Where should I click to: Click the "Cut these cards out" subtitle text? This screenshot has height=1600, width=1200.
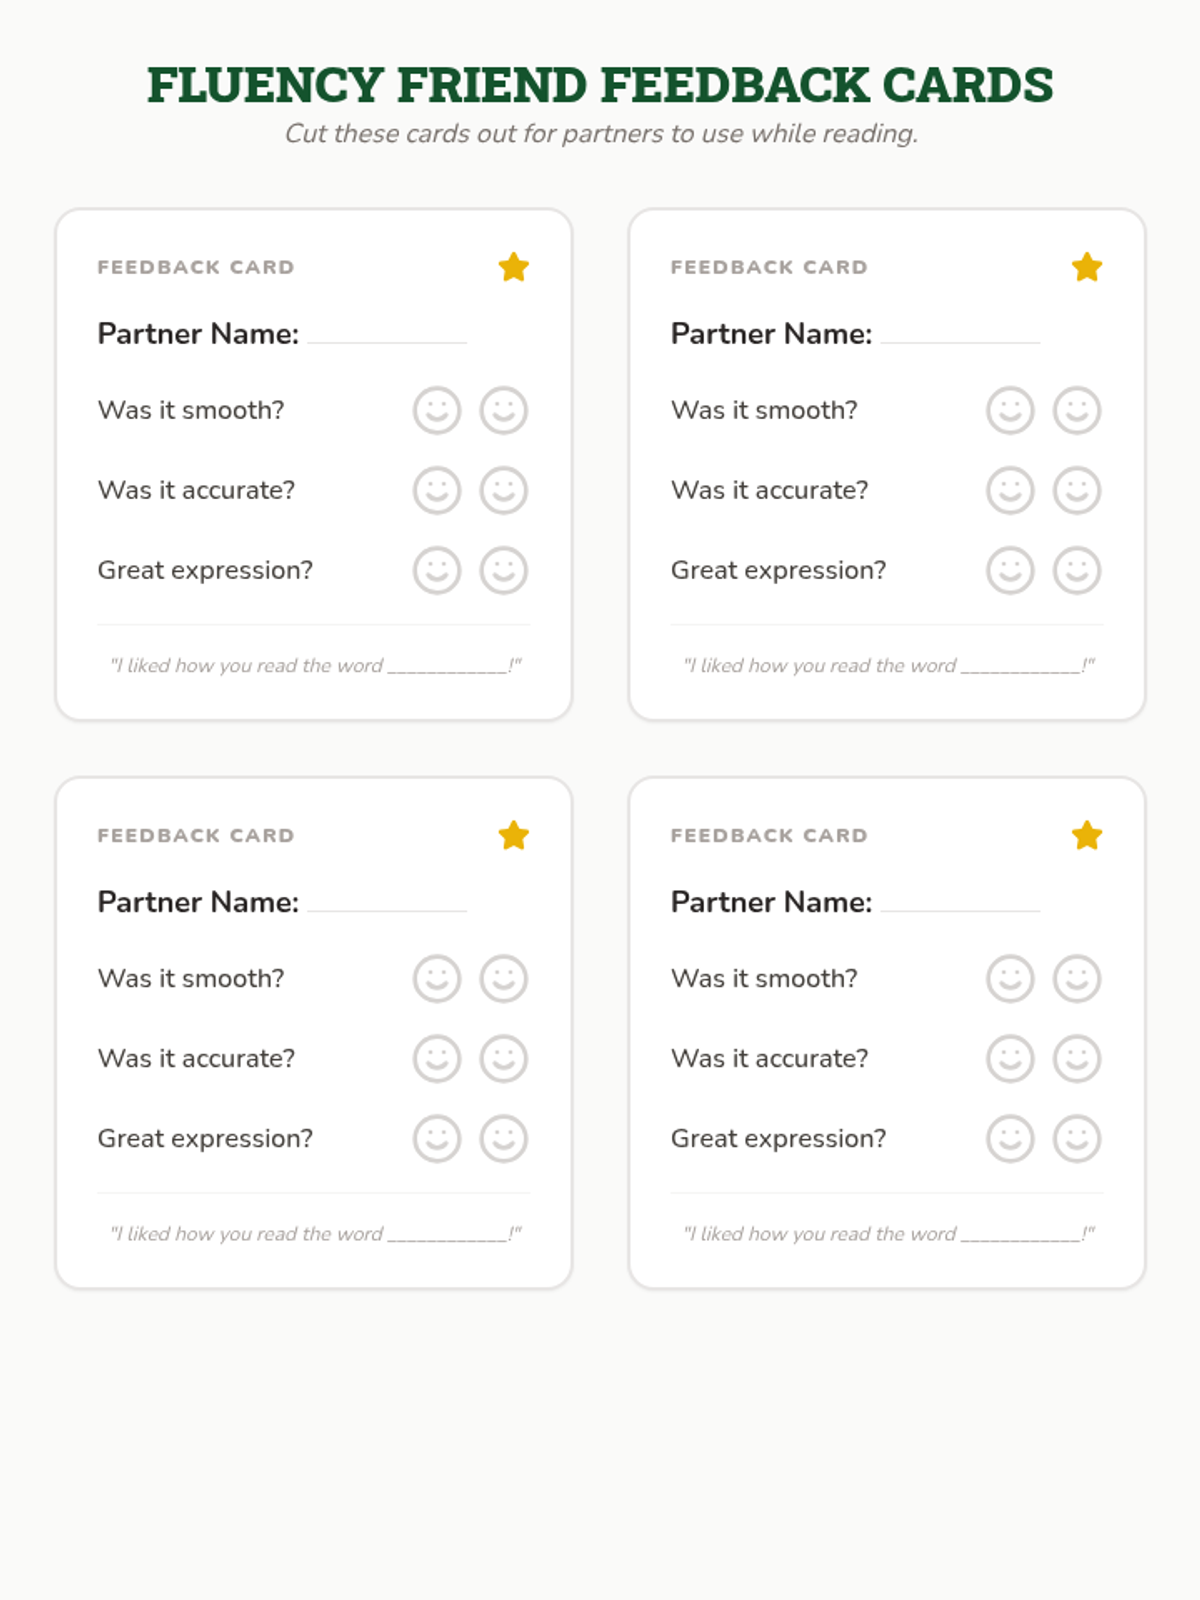[600, 134]
